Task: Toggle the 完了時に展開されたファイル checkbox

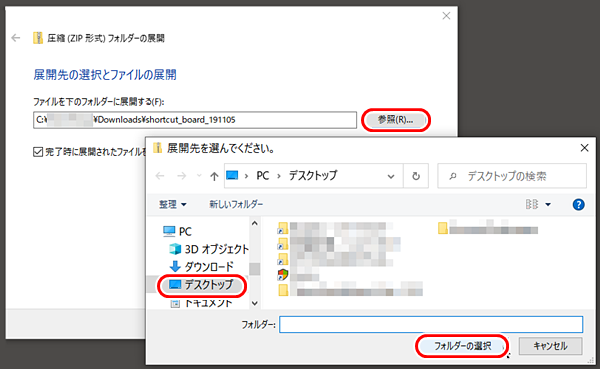Action: click(38, 152)
